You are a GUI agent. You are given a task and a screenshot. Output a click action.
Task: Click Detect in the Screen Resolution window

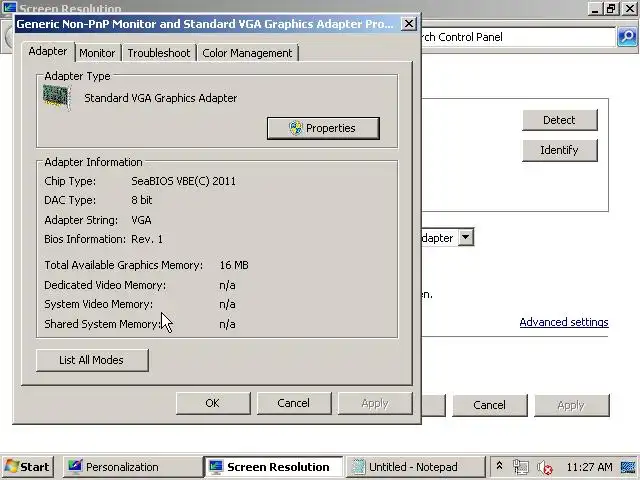point(560,120)
